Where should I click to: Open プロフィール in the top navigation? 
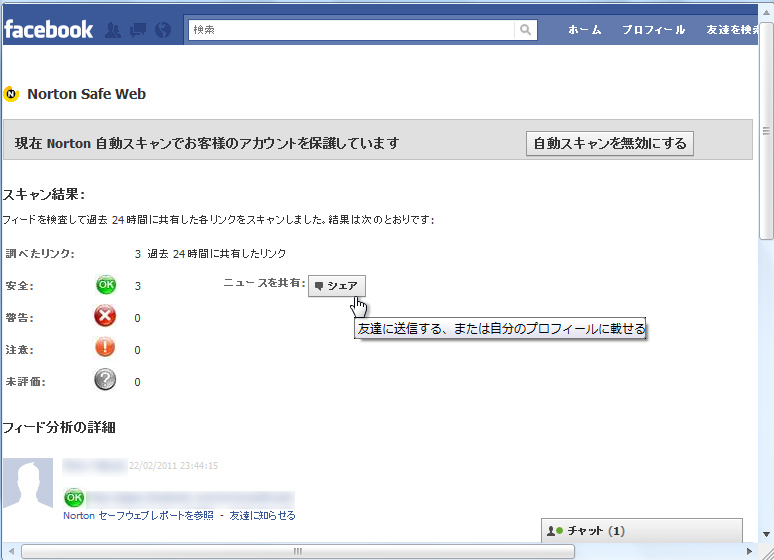click(653, 30)
